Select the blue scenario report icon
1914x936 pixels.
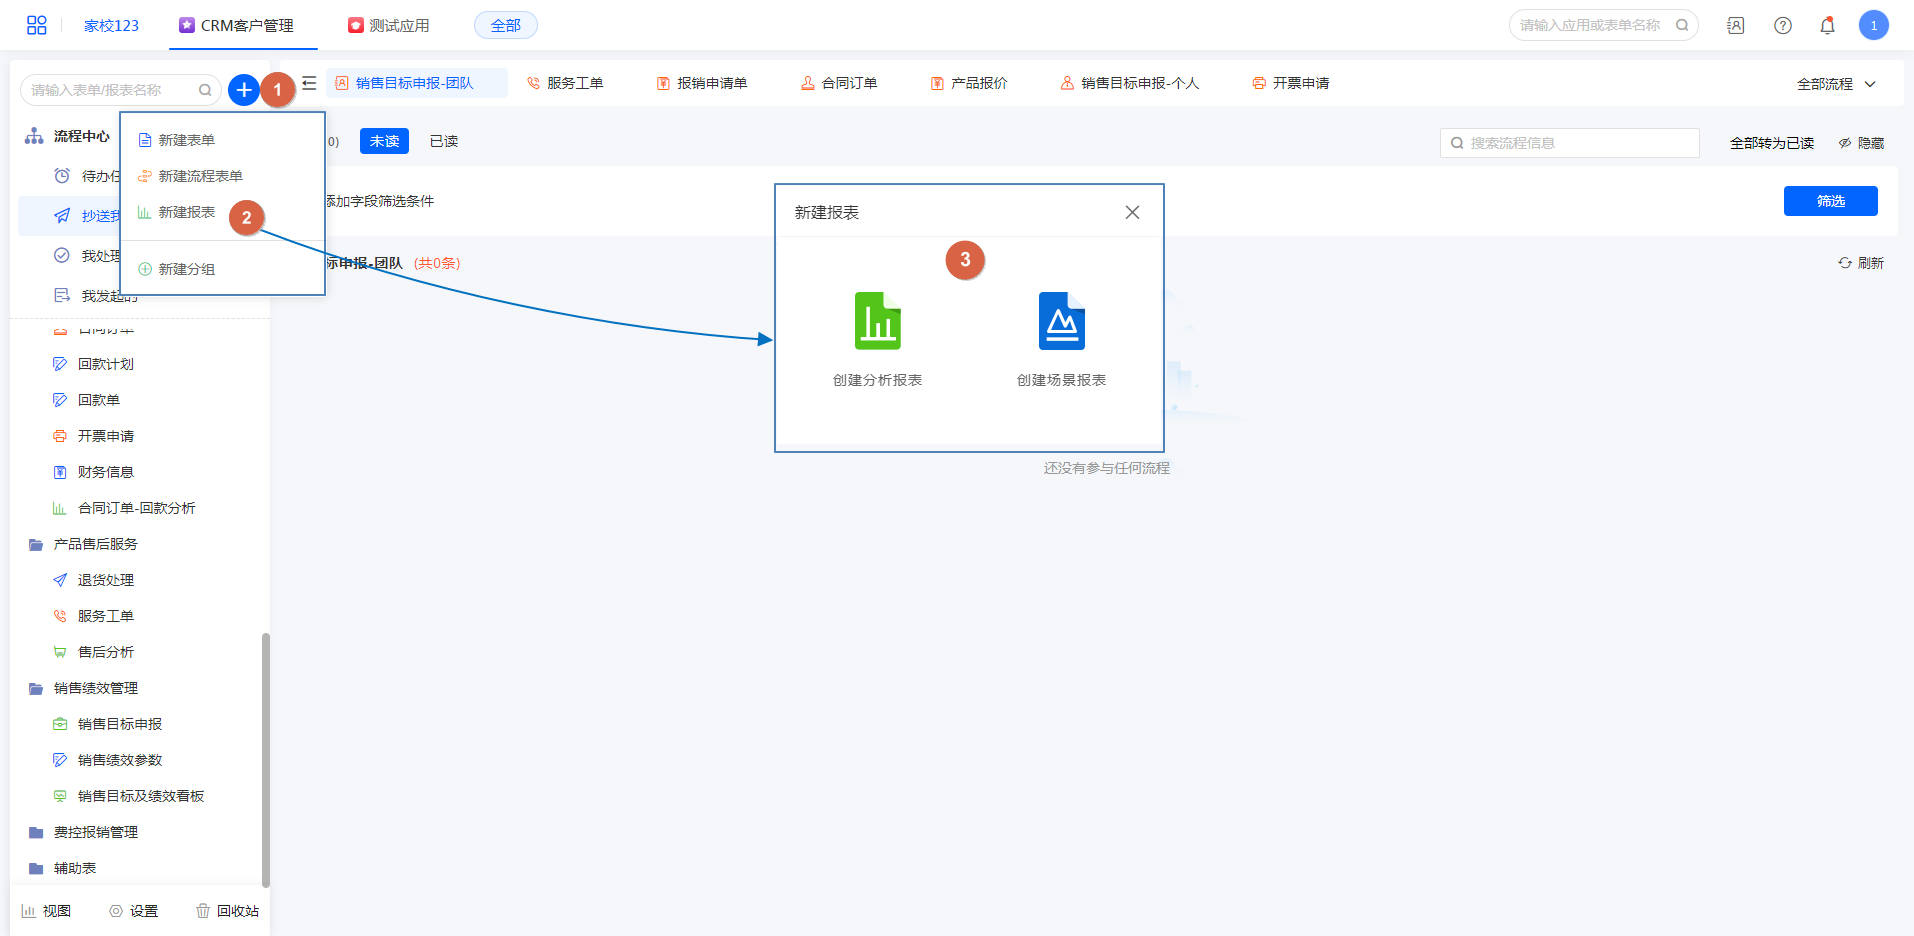pos(1061,321)
